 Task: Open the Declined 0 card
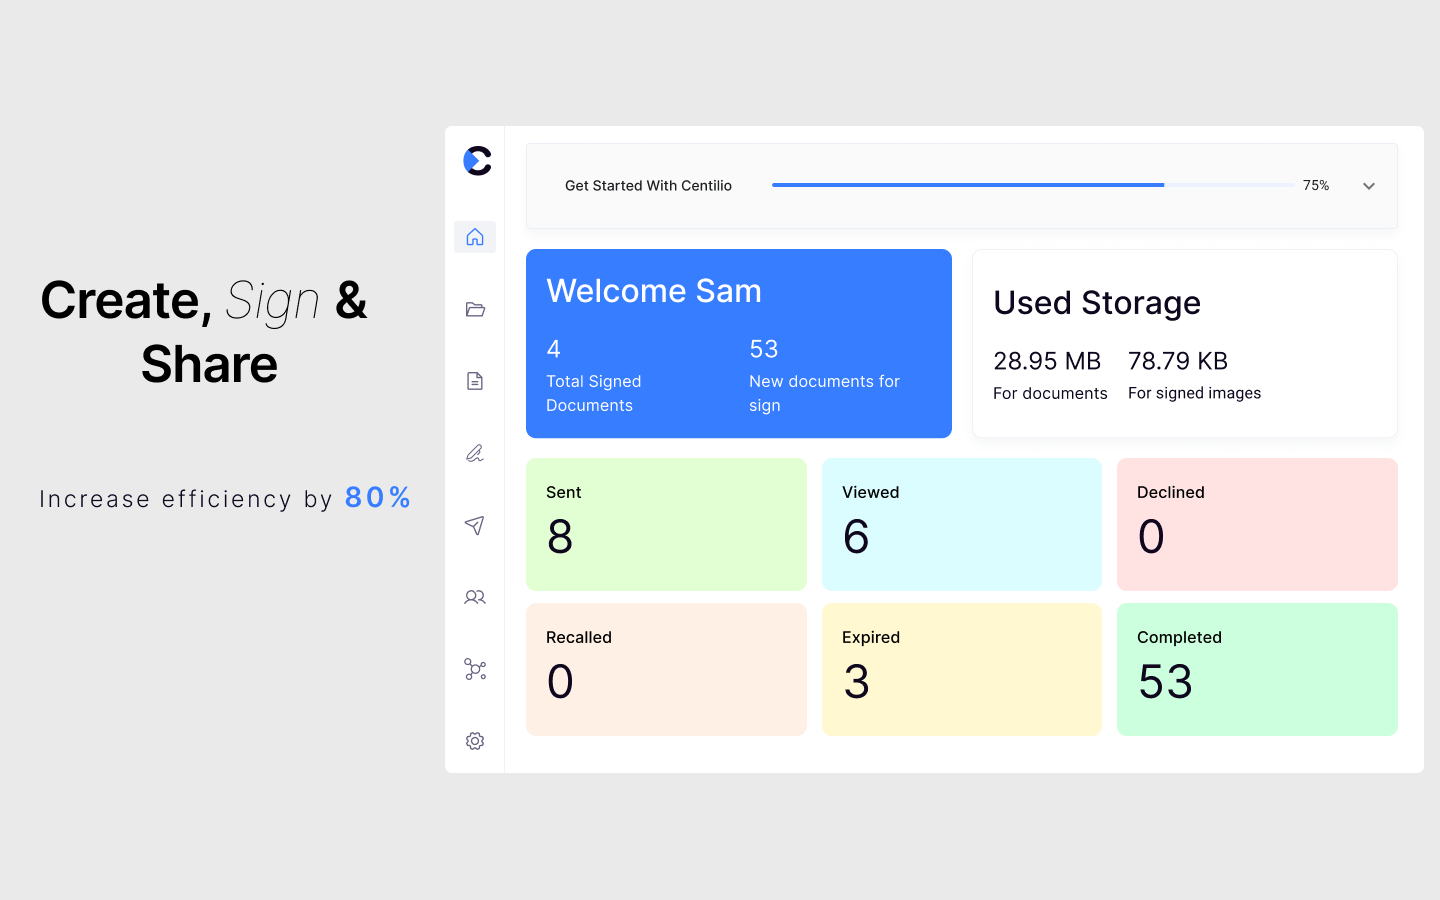[x=1257, y=524]
